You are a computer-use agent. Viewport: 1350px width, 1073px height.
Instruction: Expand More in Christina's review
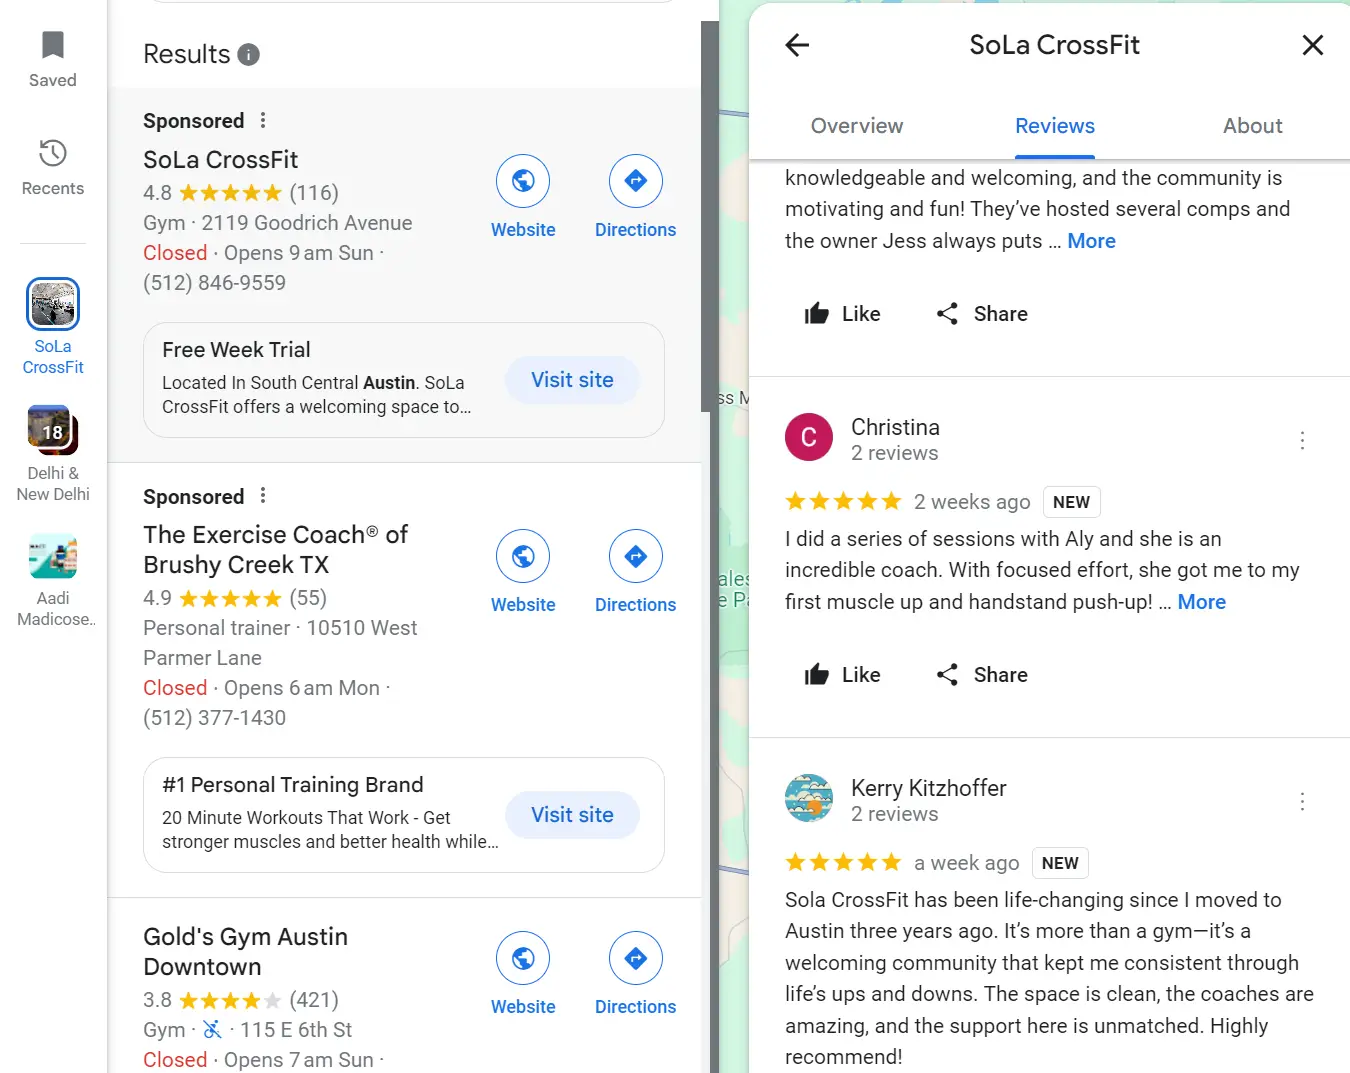coord(1201,601)
